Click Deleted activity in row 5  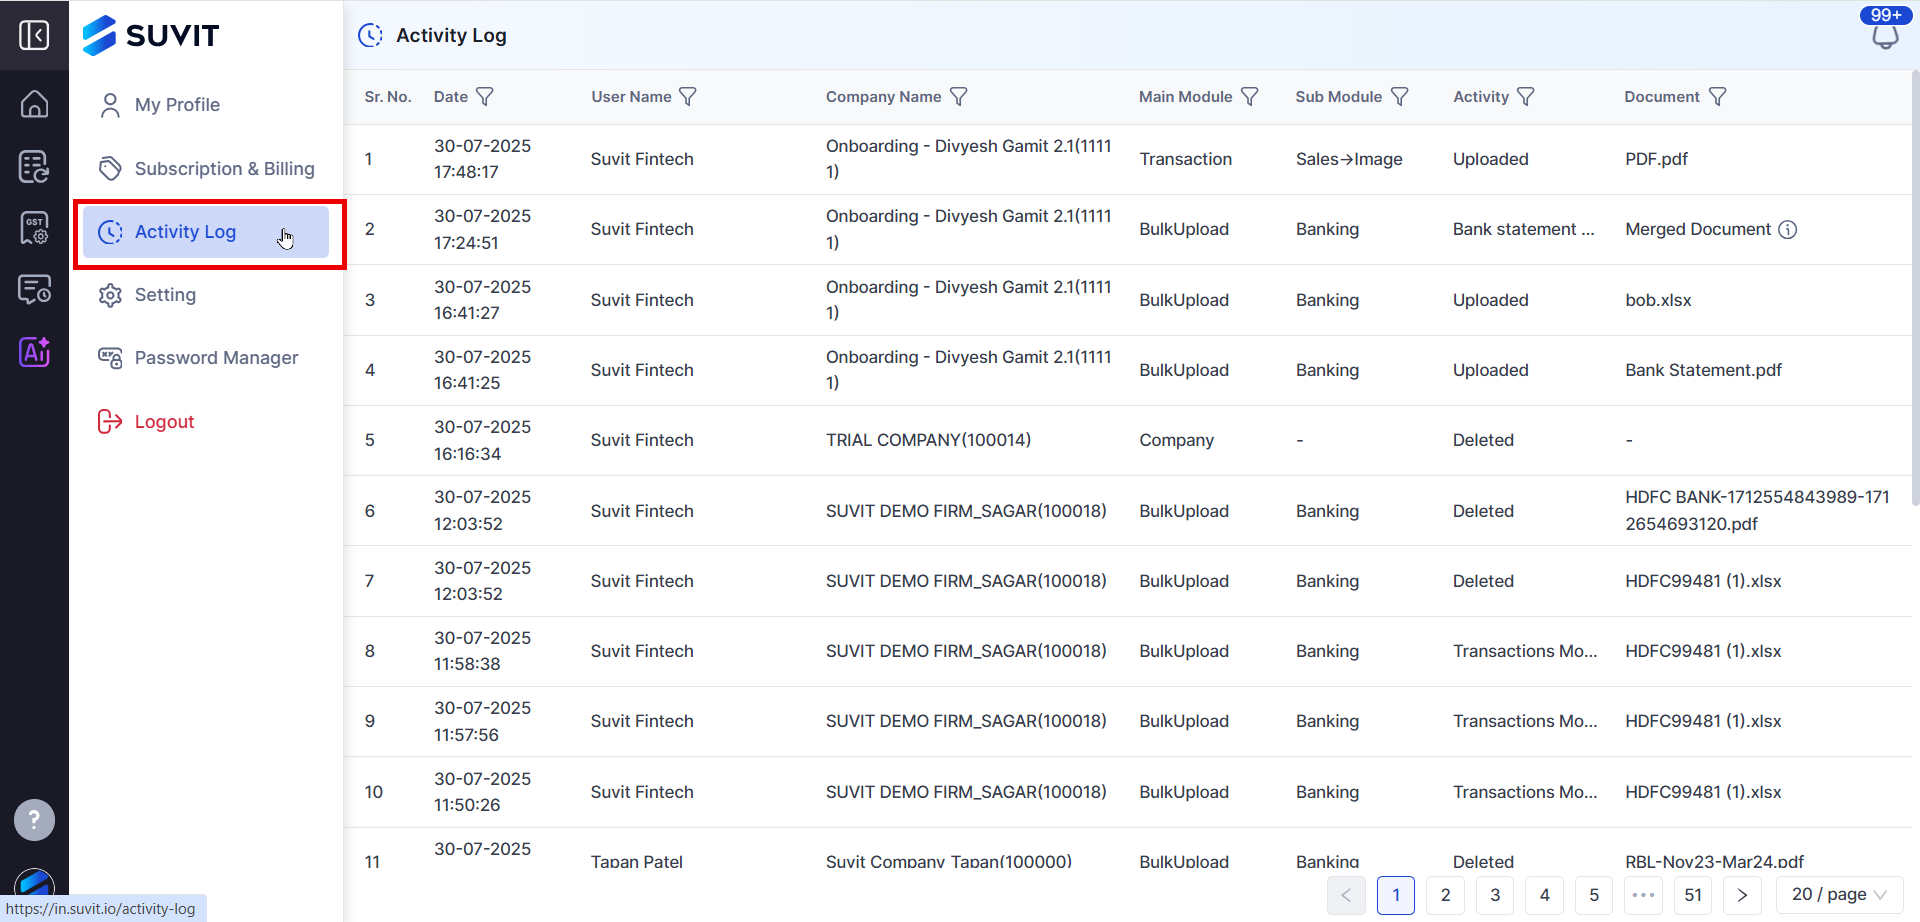pyautogui.click(x=1483, y=440)
